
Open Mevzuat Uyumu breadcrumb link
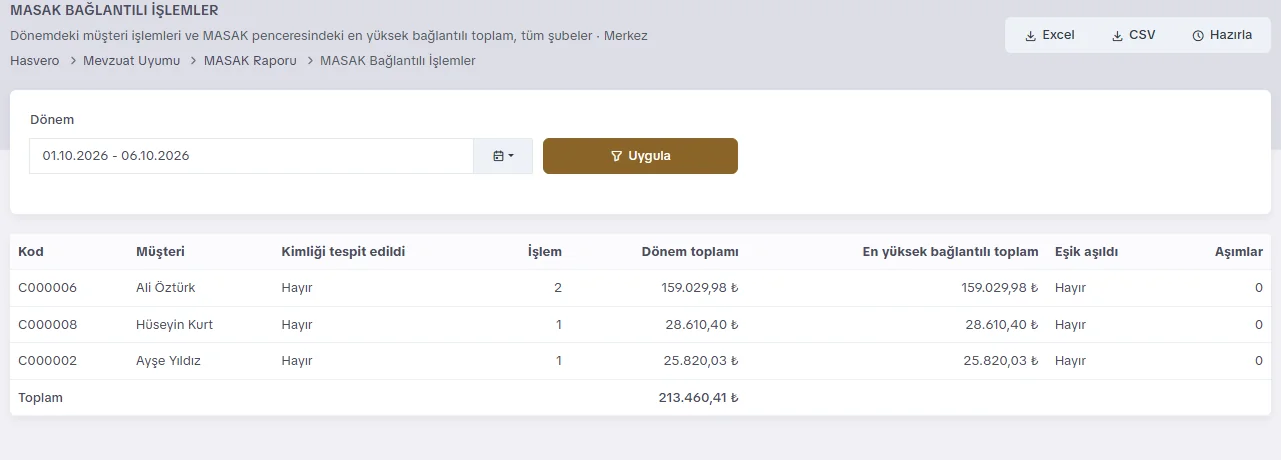(x=132, y=61)
